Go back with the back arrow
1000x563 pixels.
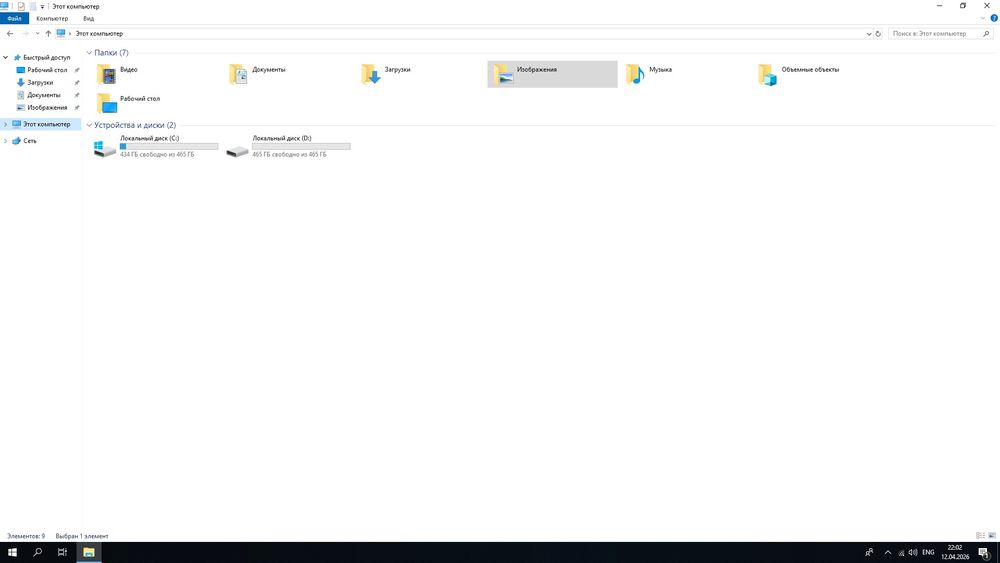(10, 34)
